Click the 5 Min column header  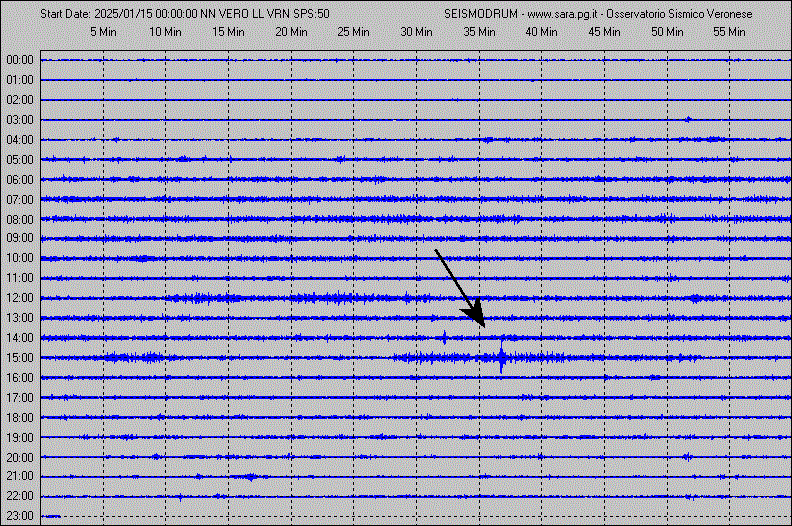[103, 32]
